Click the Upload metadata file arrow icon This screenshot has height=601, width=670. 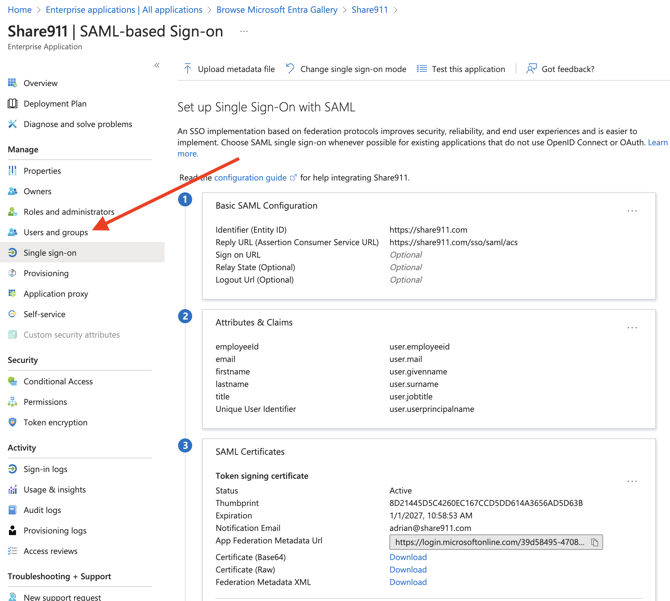click(x=187, y=69)
